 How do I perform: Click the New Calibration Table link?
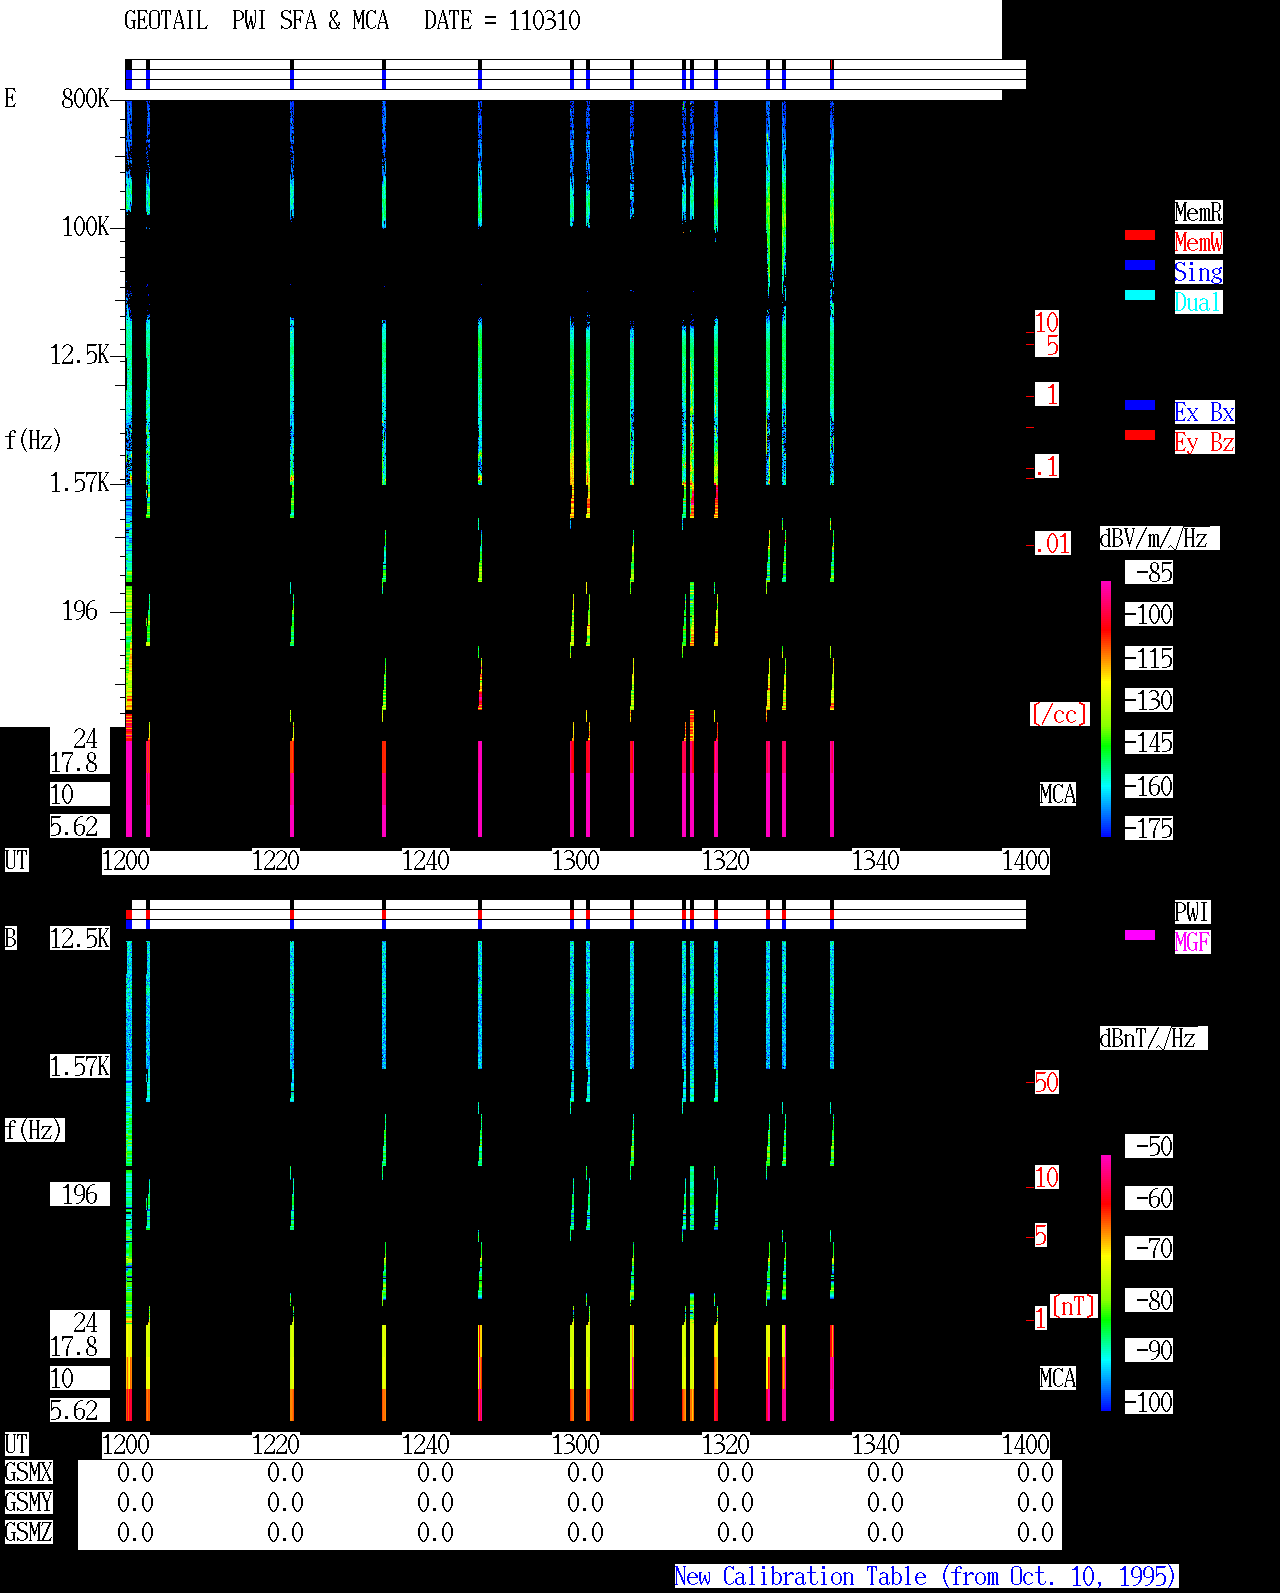tap(926, 1576)
